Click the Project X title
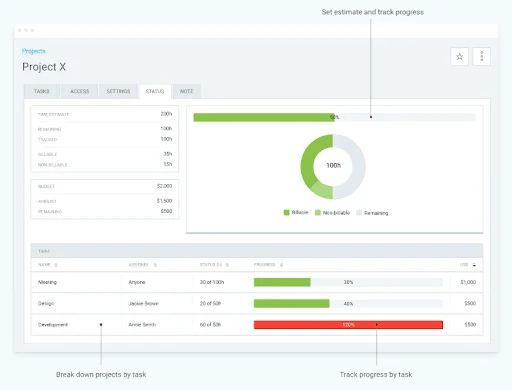This screenshot has height=390, width=512. [x=44, y=67]
